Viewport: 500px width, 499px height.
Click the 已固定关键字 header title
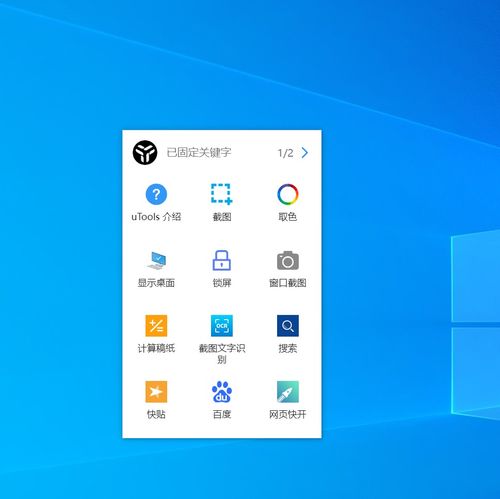pyautogui.click(x=199, y=153)
